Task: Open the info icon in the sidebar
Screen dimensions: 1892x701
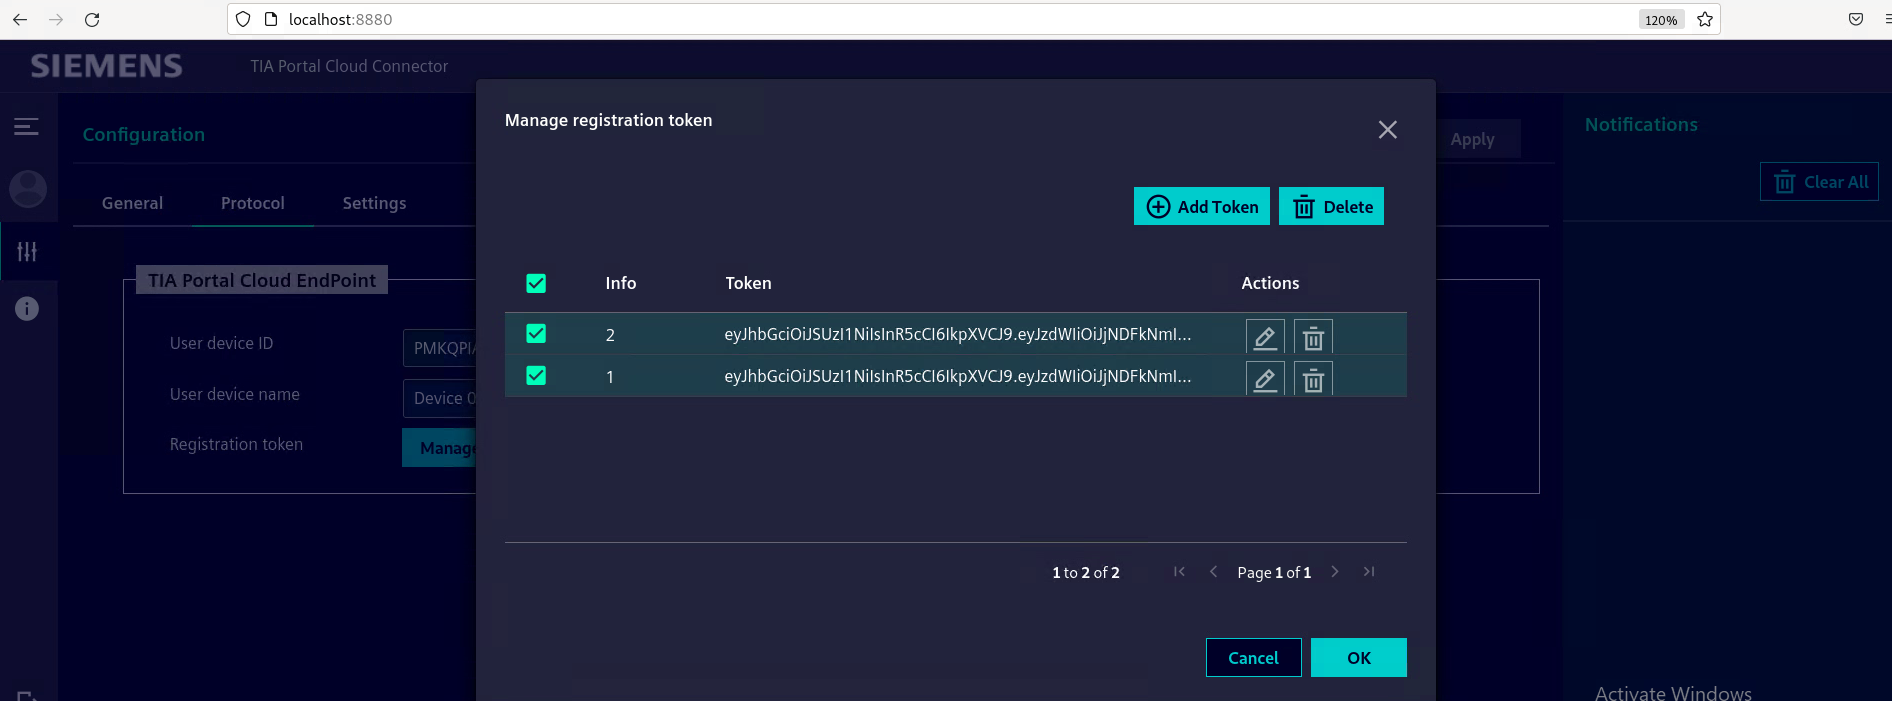Action: (x=27, y=308)
